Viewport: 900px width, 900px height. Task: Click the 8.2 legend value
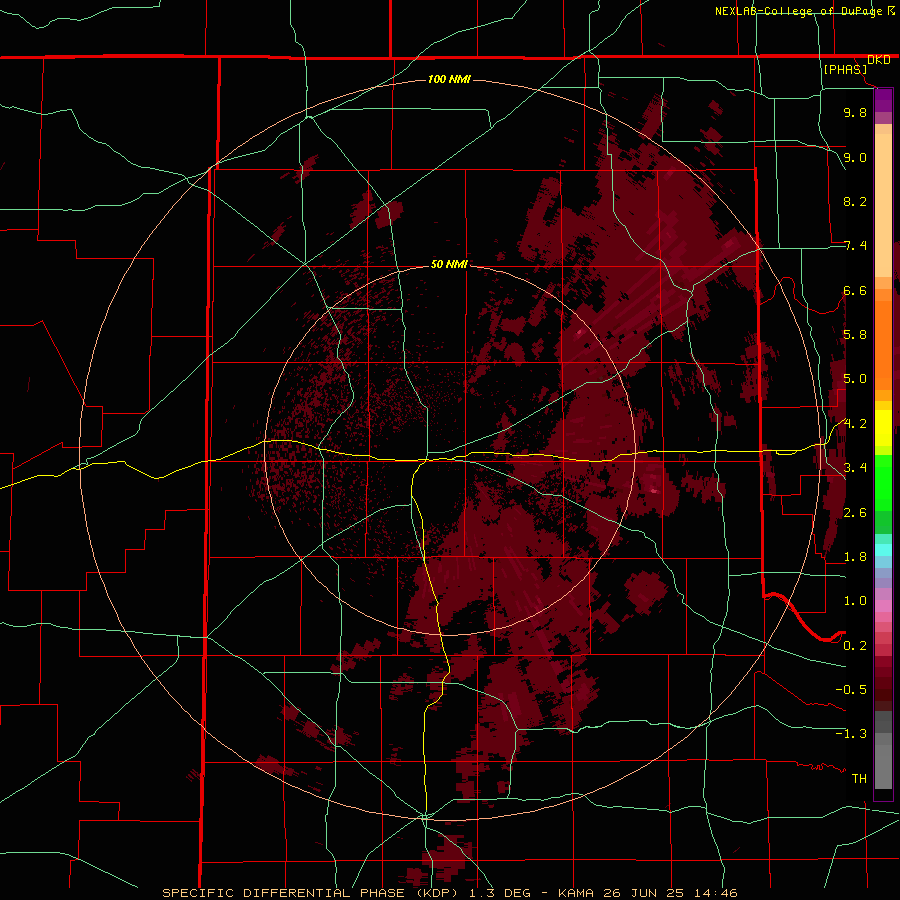(x=855, y=201)
